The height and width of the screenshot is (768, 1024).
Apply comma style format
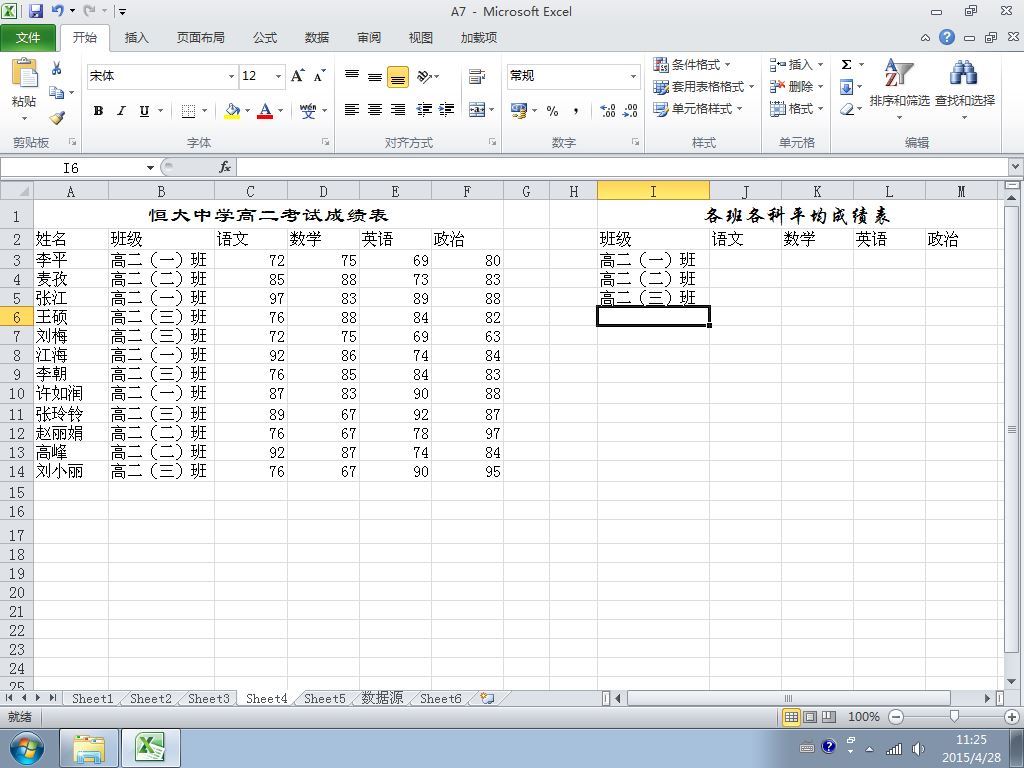tap(575, 111)
